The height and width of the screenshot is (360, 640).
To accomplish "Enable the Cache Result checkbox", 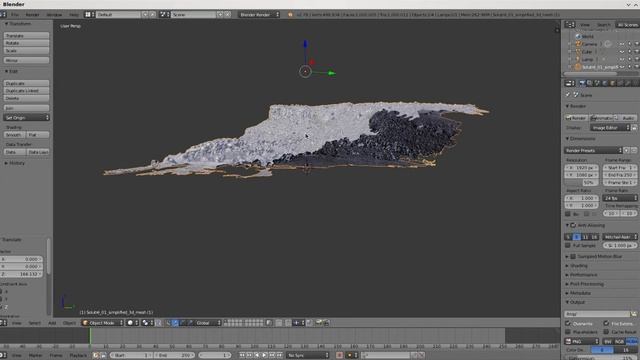I will (x=606, y=332).
